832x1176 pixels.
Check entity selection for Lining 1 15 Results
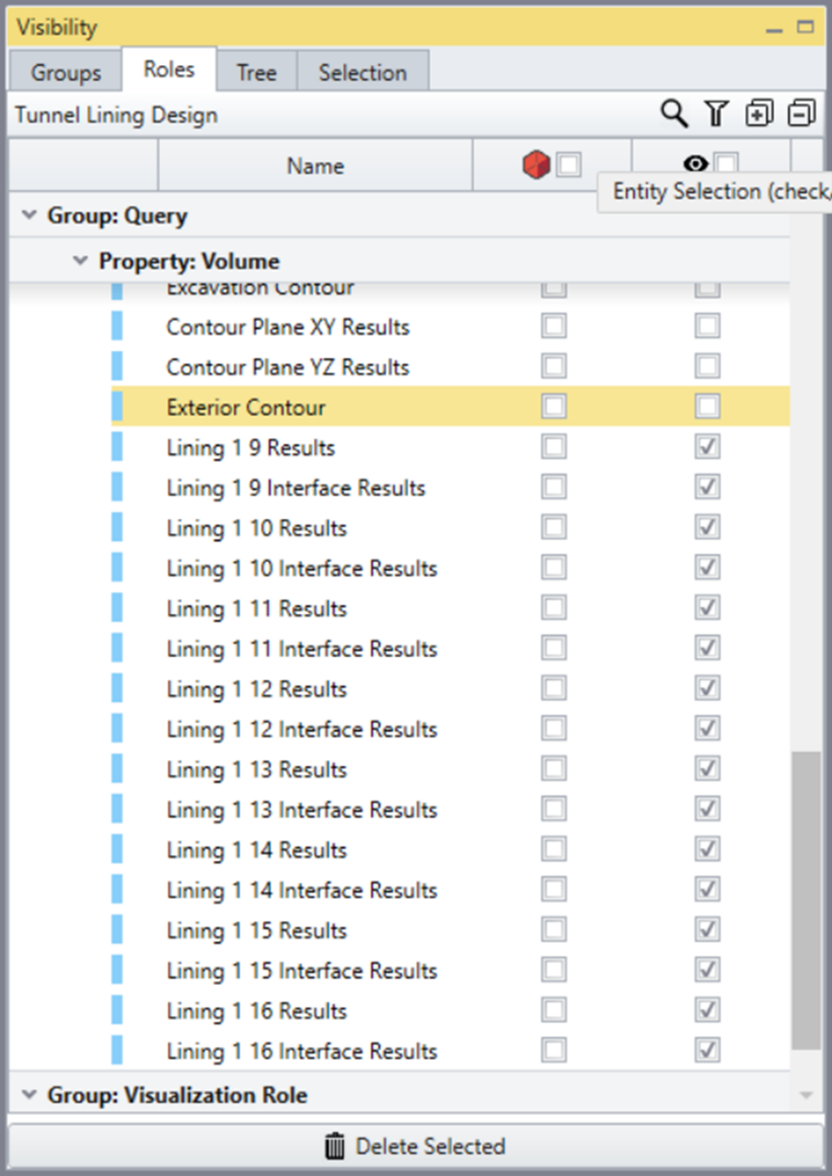(x=554, y=930)
